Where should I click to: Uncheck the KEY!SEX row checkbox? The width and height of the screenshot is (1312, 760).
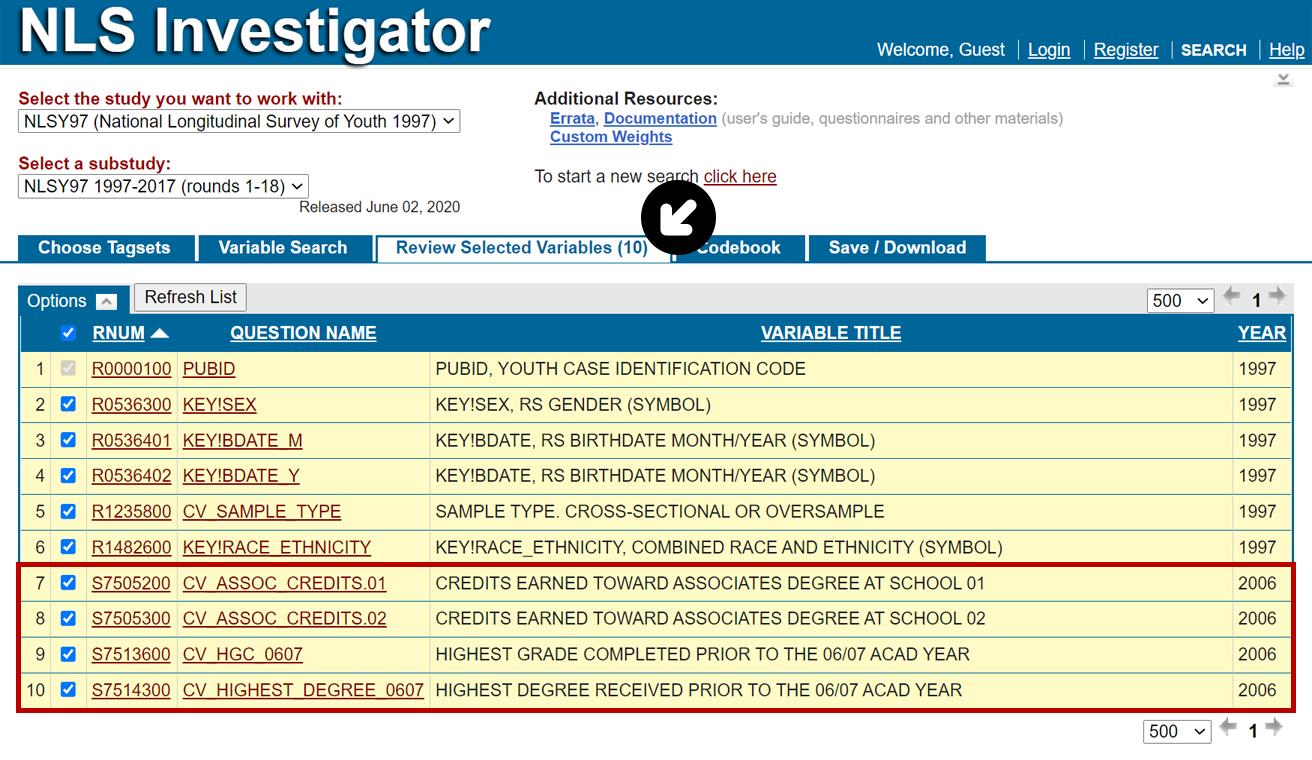pyautogui.click(x=68, y=405)
